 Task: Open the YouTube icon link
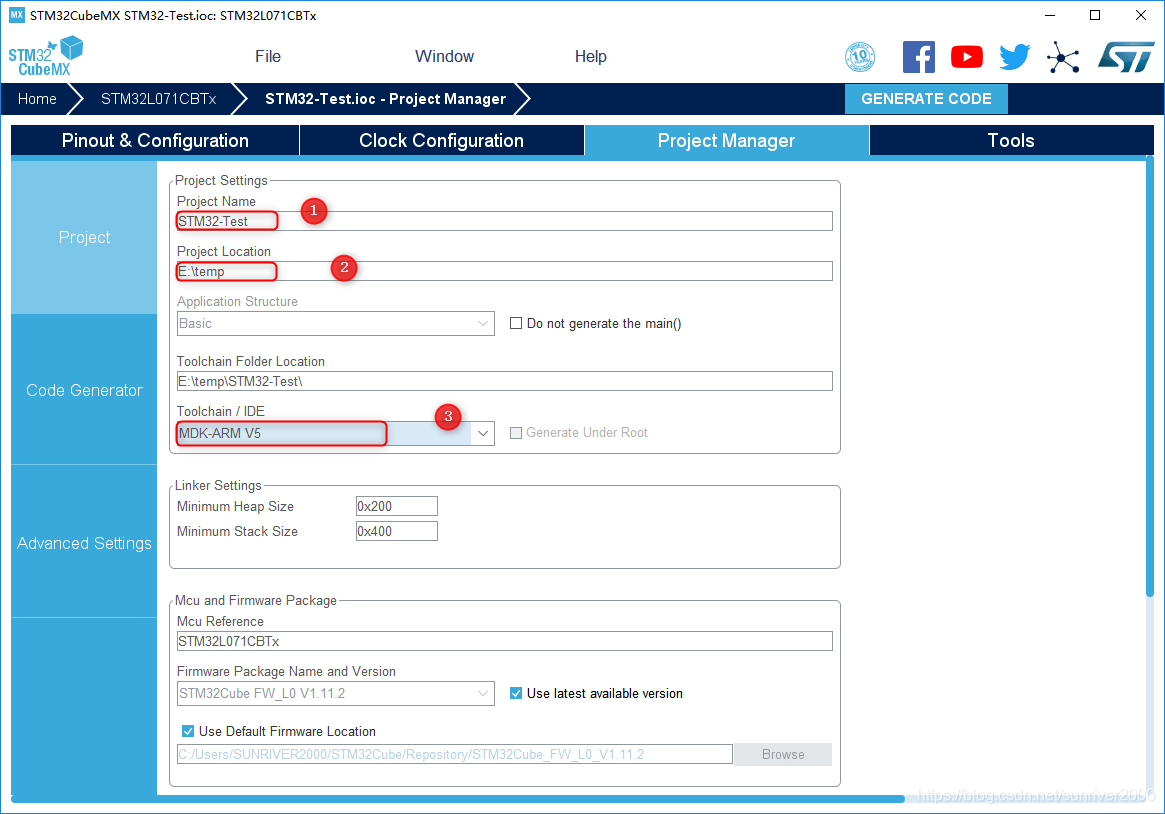coord(967,57)
